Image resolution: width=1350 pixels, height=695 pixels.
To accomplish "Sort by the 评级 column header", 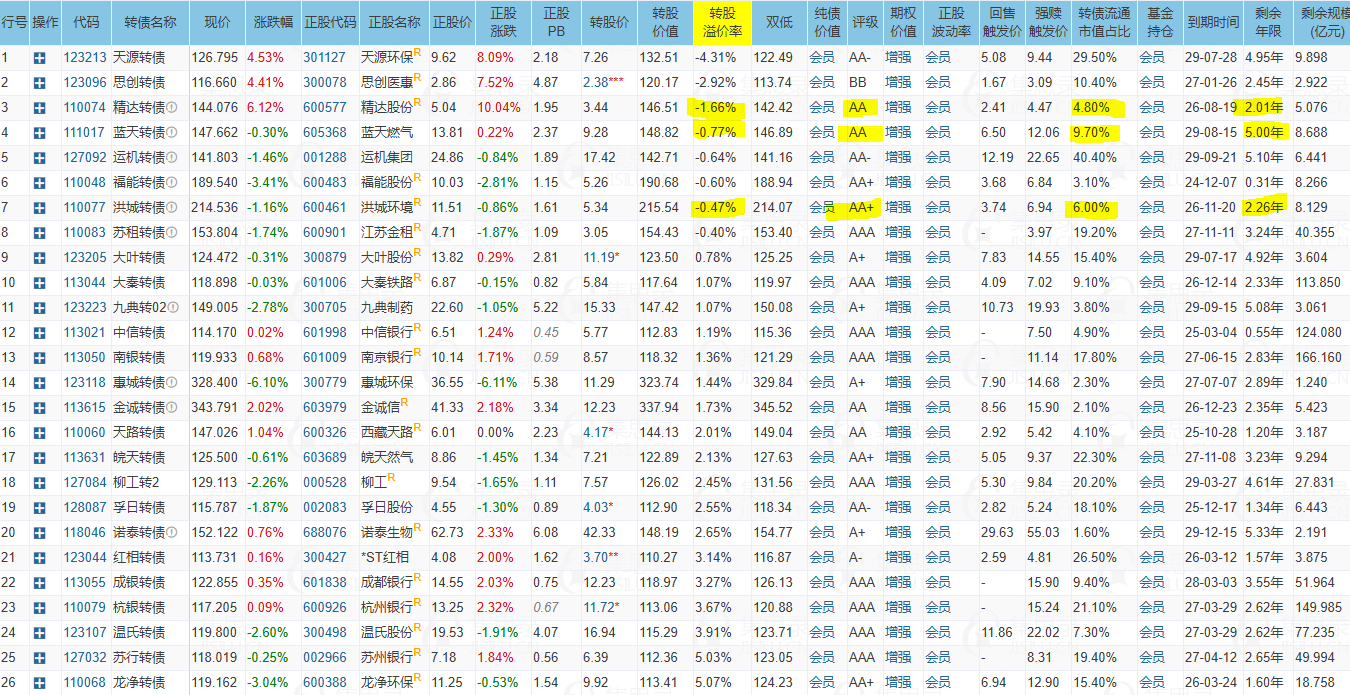I will 865,22.
